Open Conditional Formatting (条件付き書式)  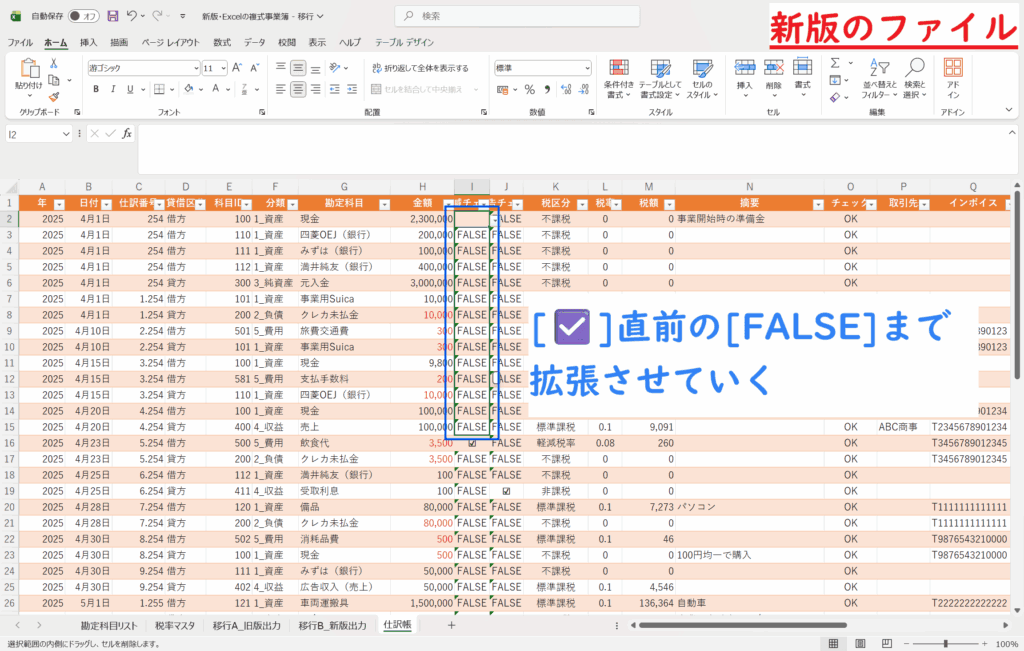[x=619, y=77]
